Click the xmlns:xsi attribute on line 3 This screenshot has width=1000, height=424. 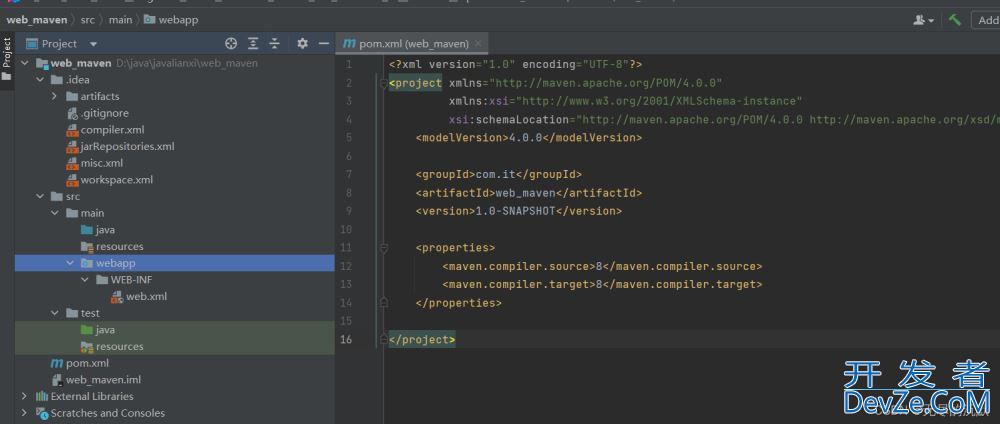coord(625,101)
